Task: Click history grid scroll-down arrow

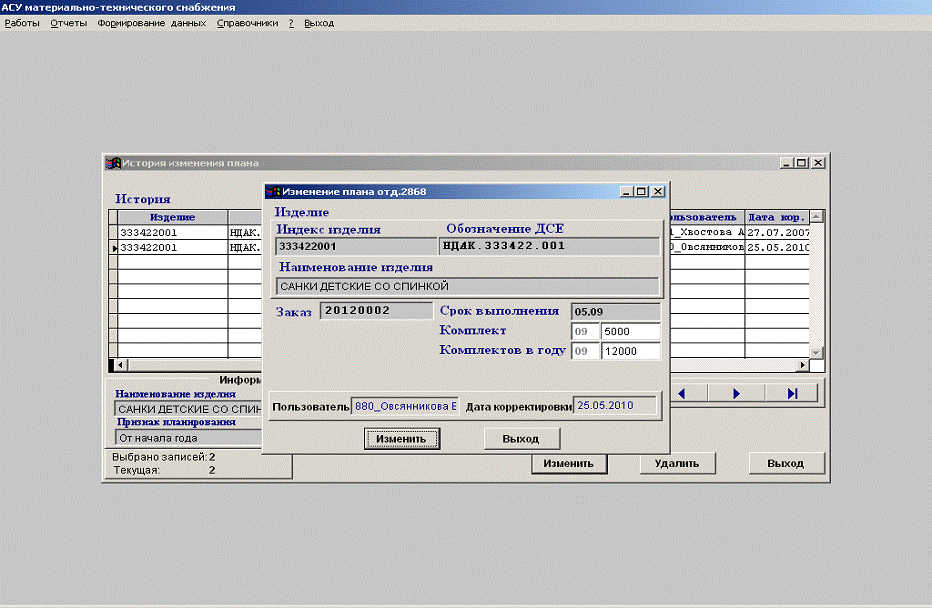Action: click(816, 352)
